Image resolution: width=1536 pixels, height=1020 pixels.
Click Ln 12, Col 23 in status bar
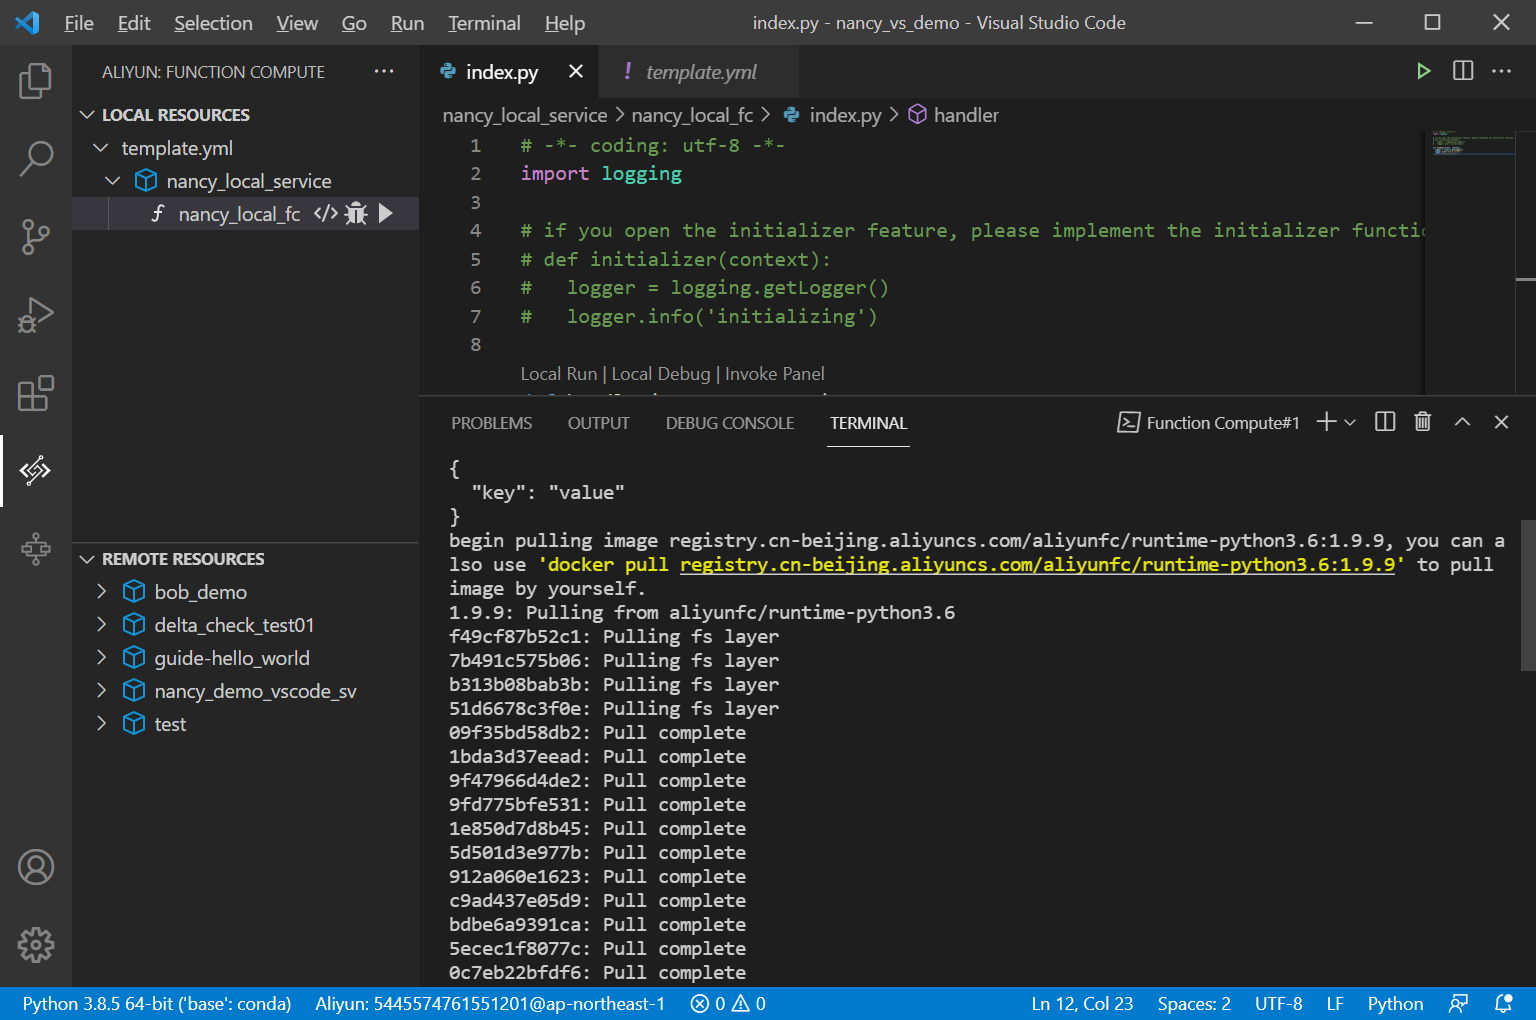point(1082,1003)
